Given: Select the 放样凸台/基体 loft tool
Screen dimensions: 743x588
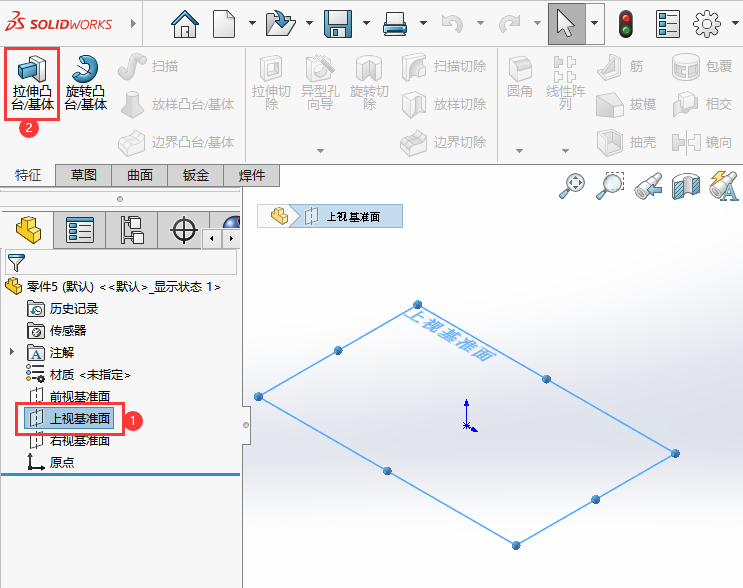Looking at the screenshot, I should [176, 104].
